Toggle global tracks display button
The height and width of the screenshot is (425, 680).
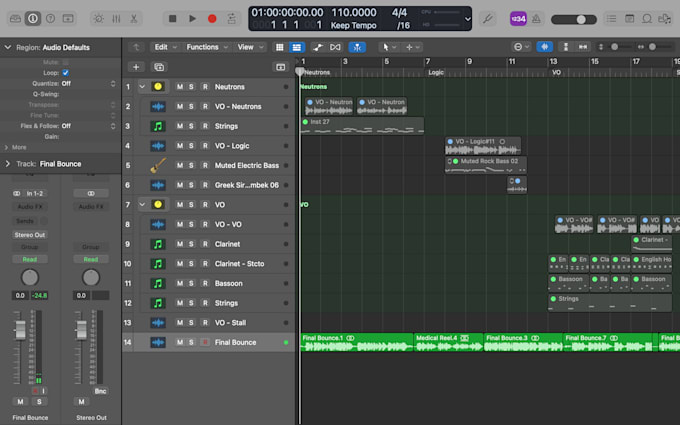pyautogui.click(x=281, y=67)
